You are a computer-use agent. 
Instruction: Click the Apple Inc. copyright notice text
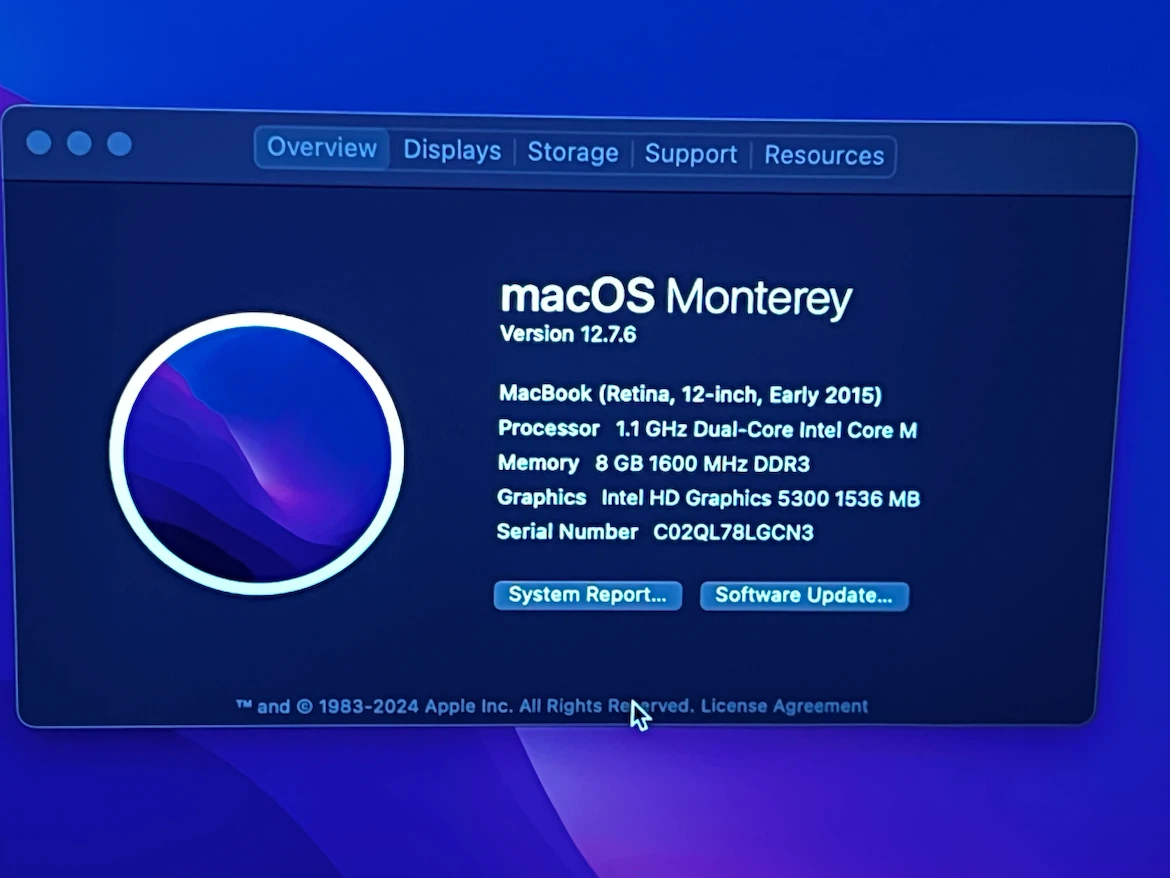[466, 706]
